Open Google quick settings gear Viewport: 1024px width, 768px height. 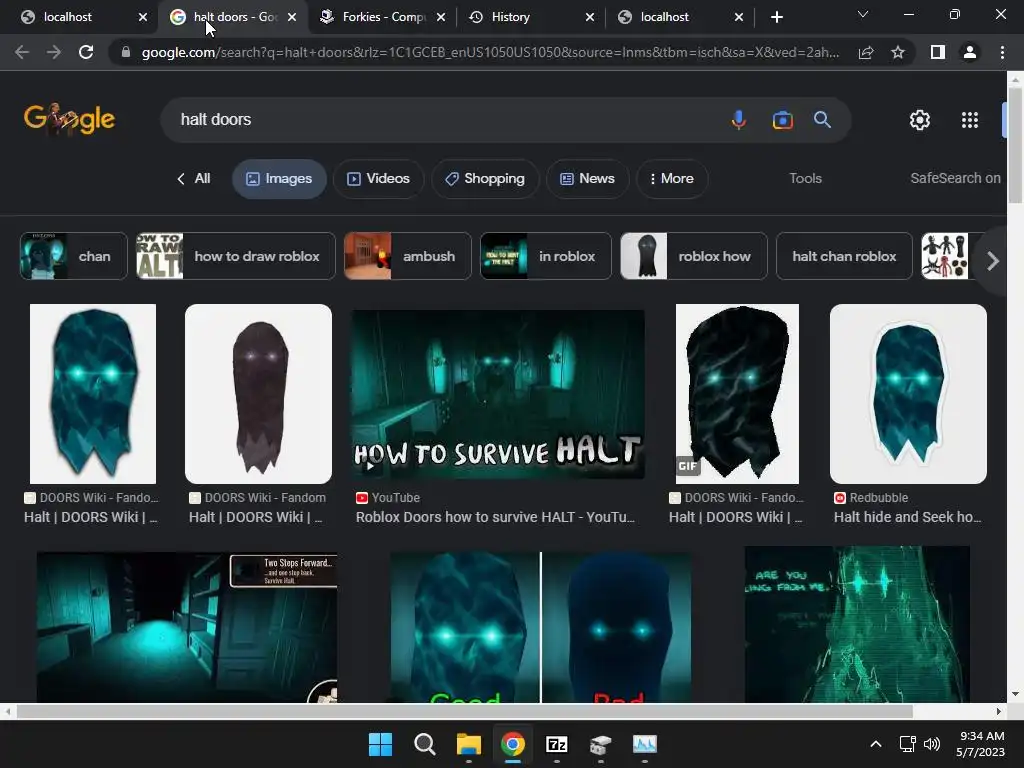coord(920,120)
